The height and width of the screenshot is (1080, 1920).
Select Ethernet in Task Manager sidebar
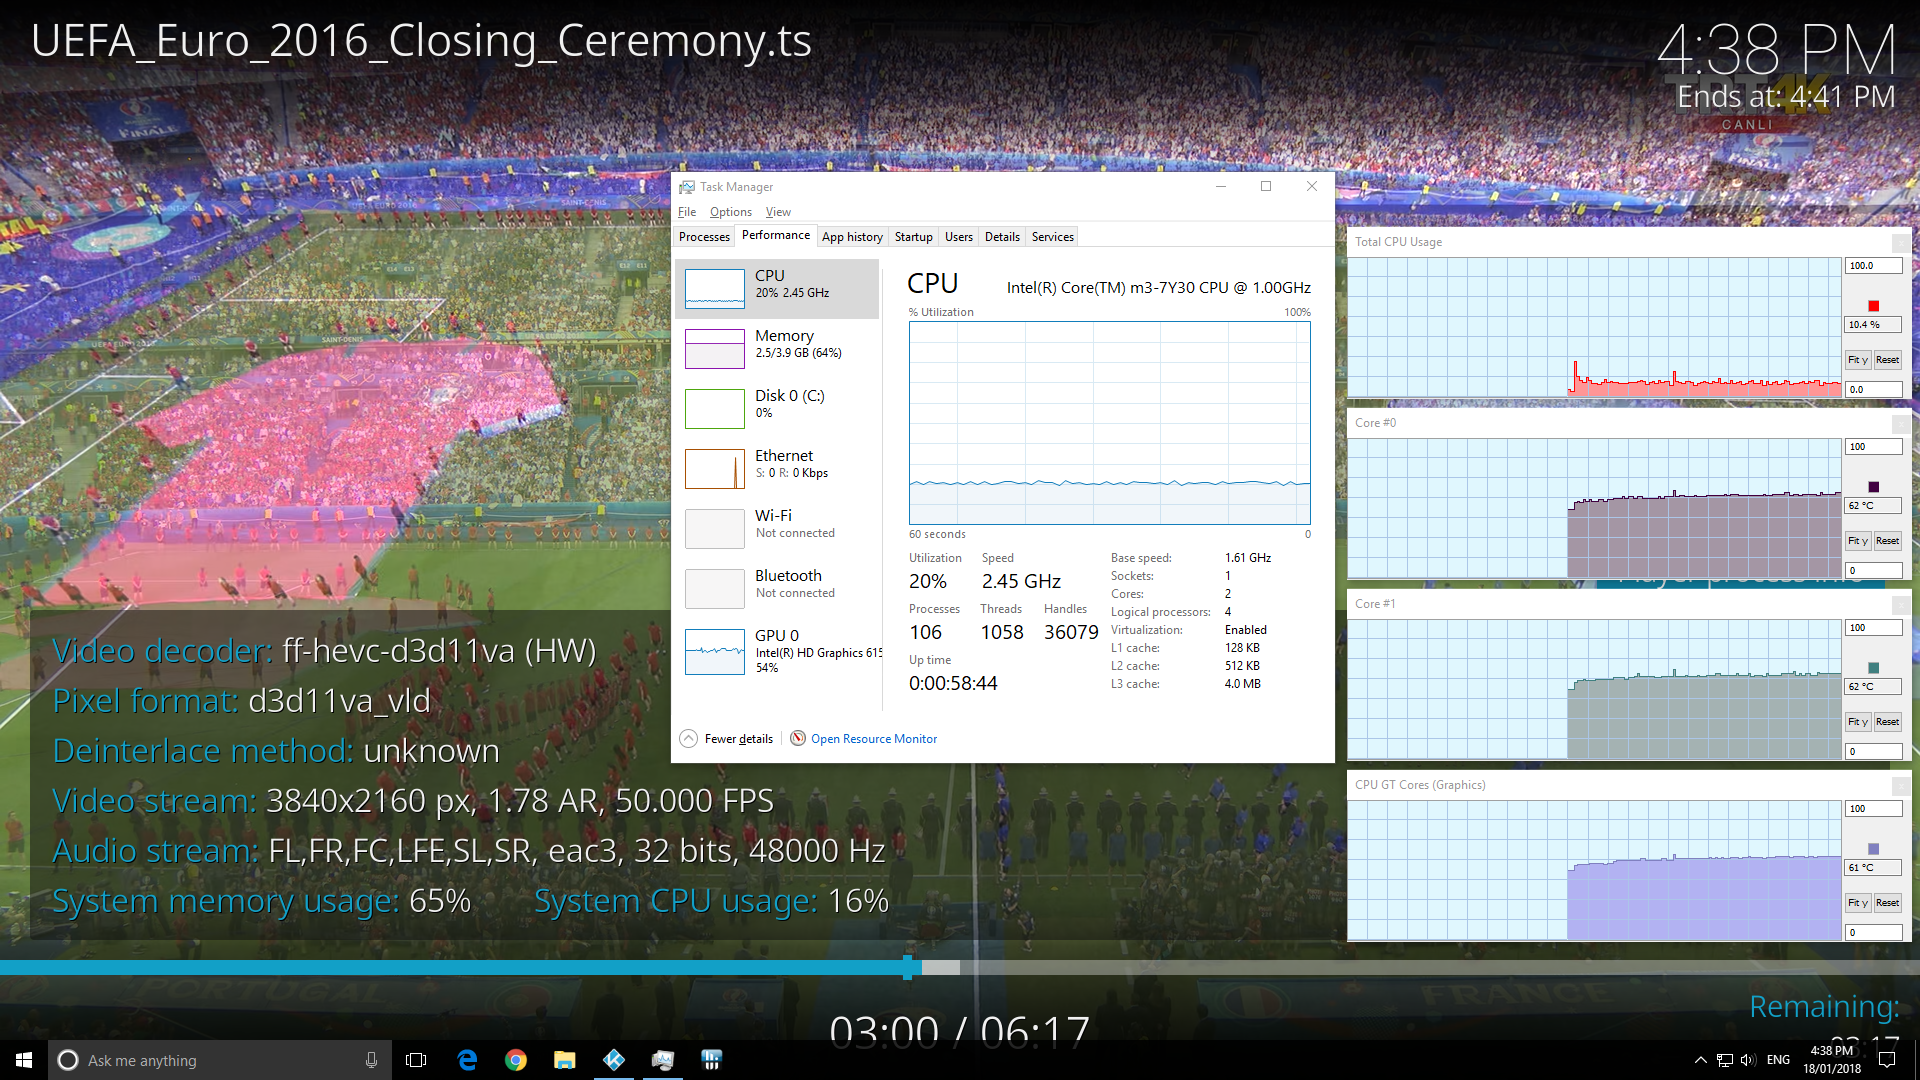(777, 468)
